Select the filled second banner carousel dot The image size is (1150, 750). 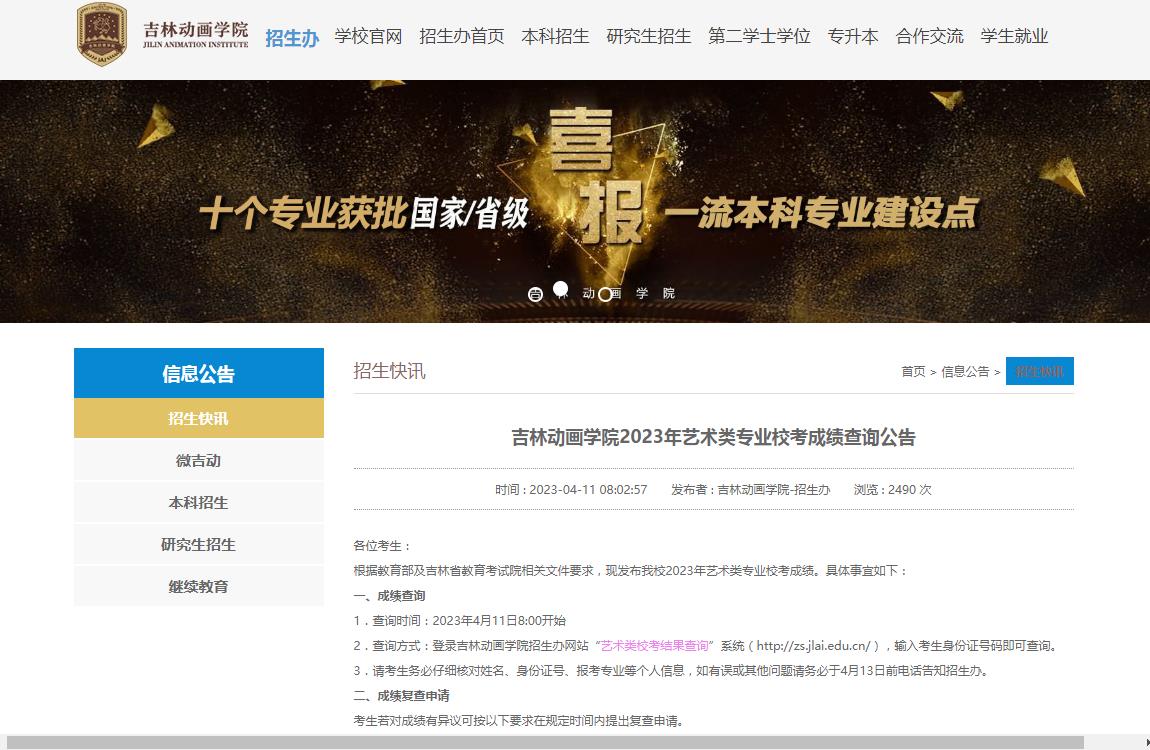coord(560,289)
